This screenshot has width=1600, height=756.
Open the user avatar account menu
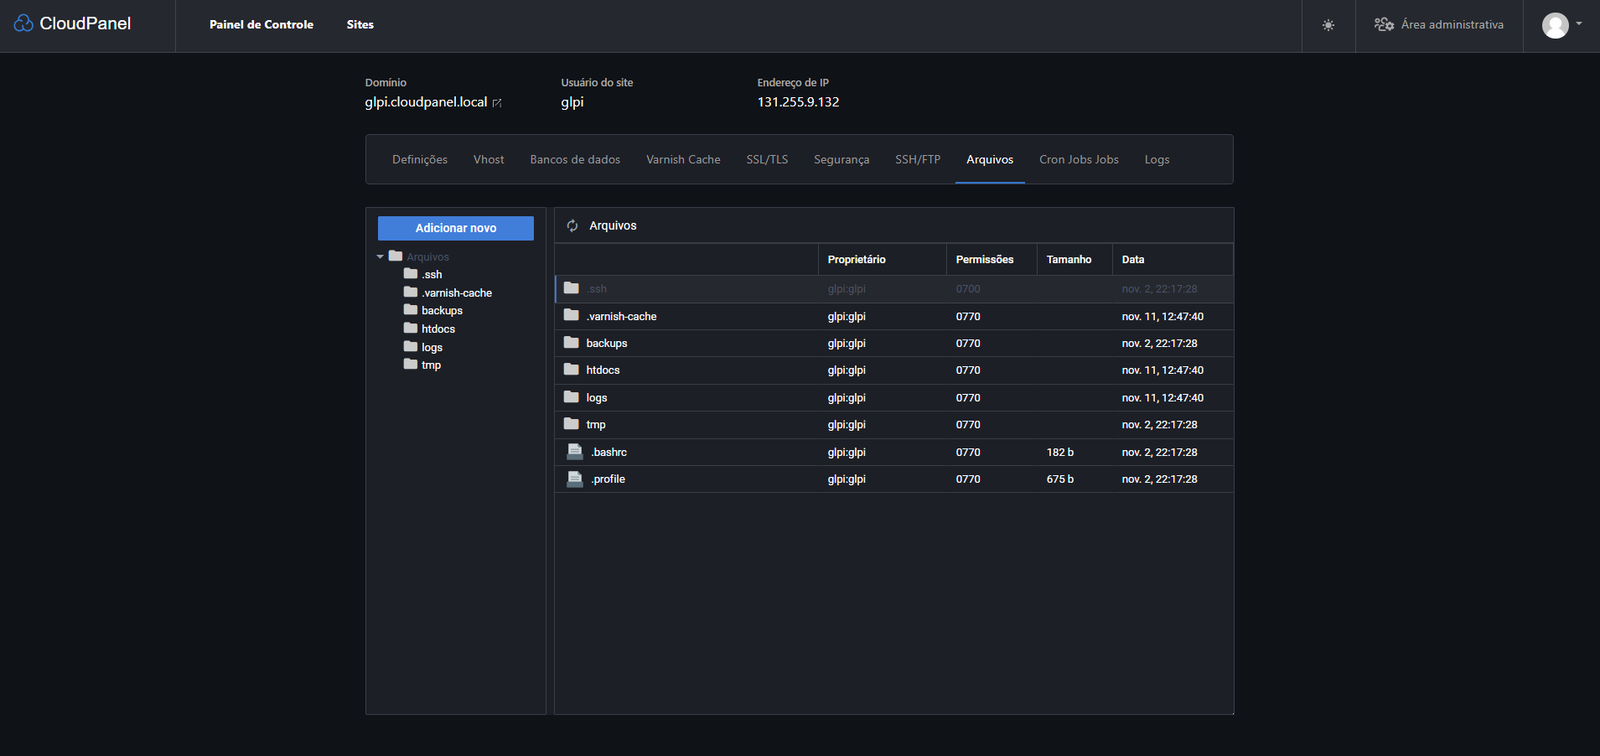pyautogui.click(x=1556, y=25)
